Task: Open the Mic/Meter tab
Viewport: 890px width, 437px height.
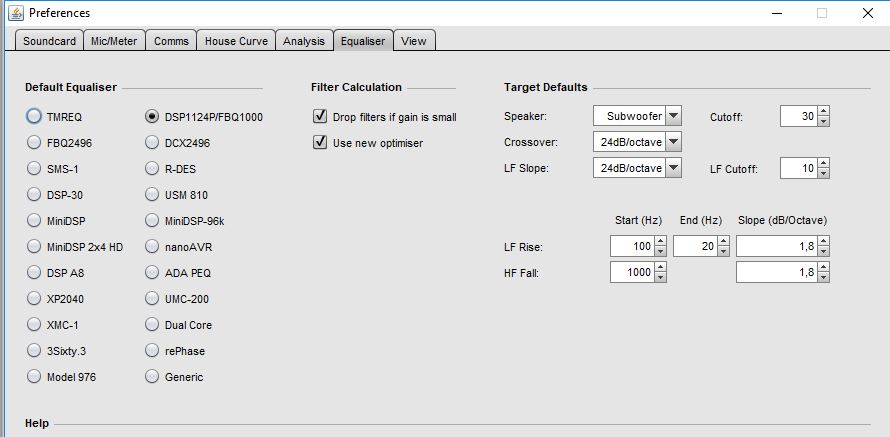Action: point(114,41)
